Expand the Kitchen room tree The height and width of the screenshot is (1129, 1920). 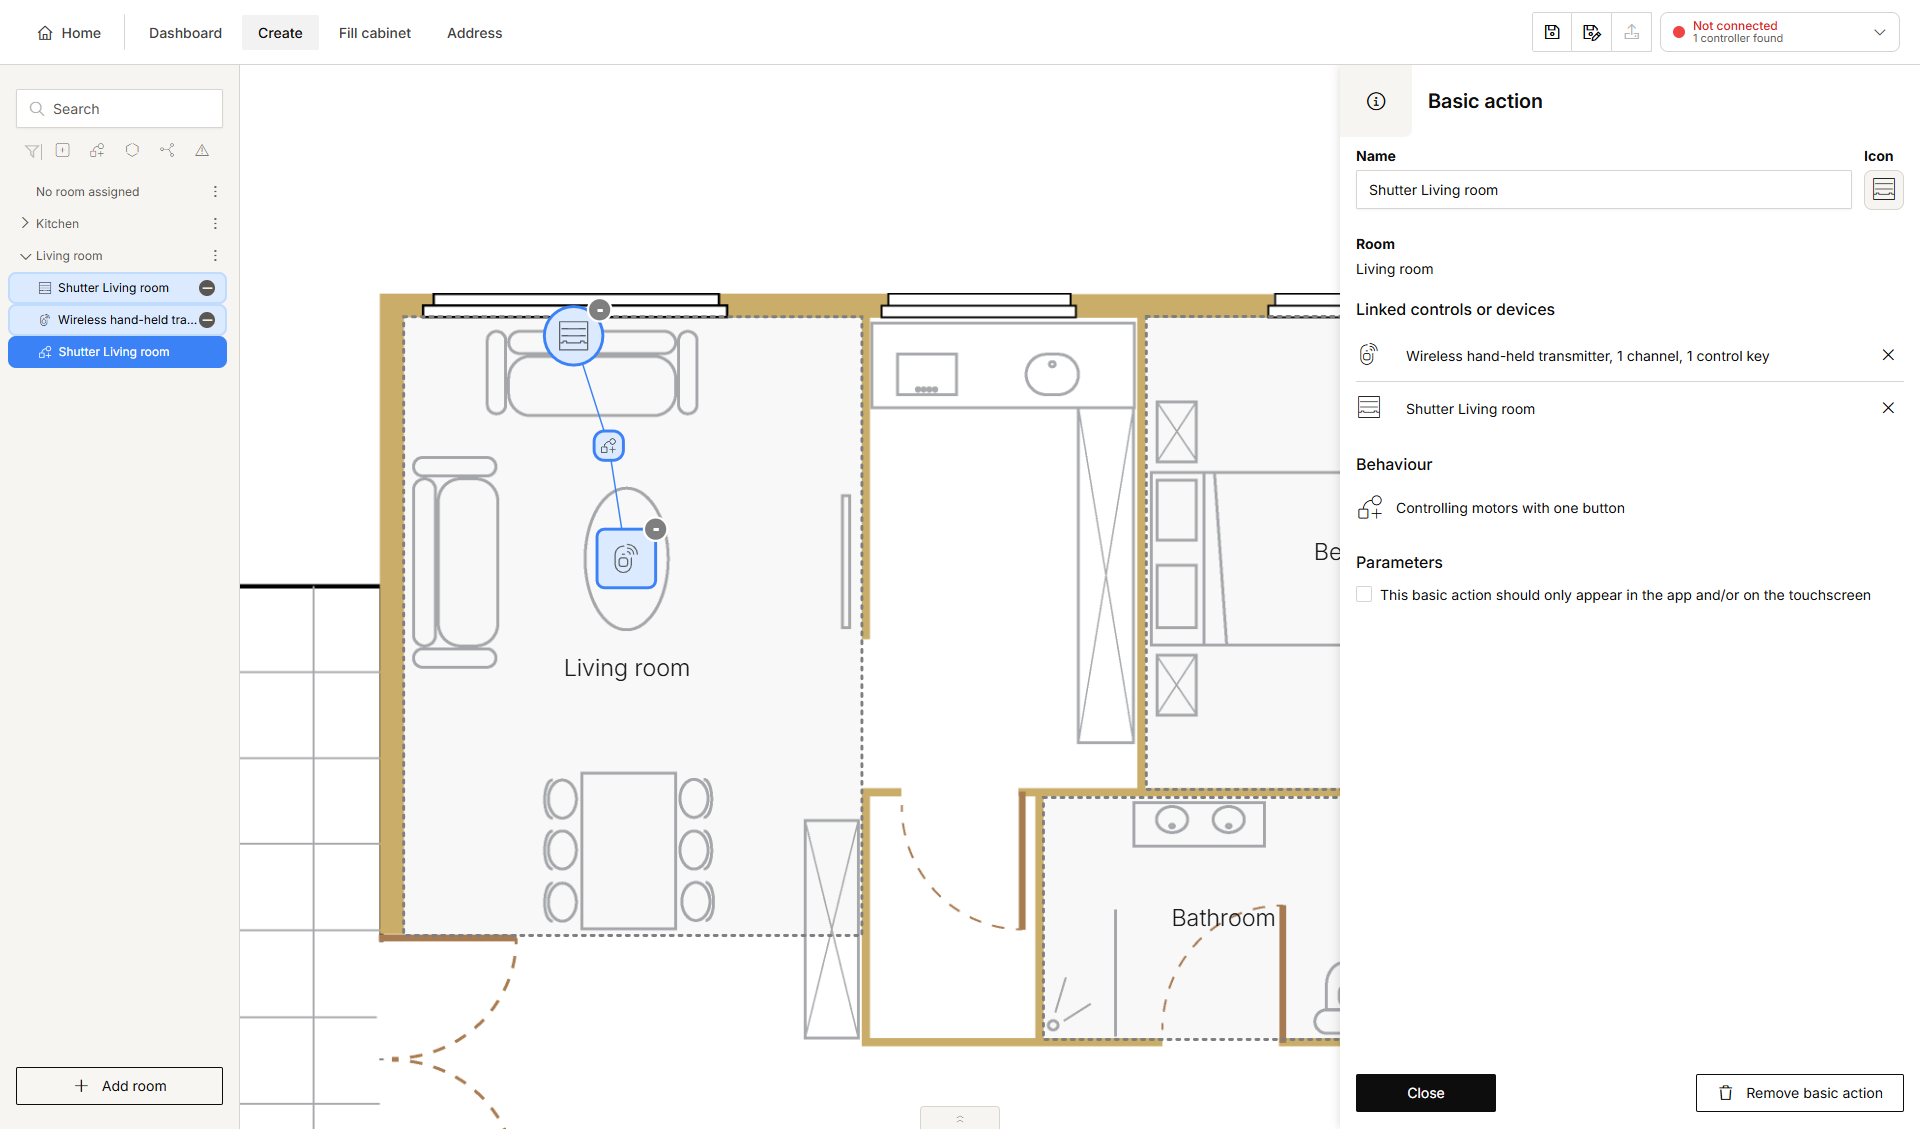[x=25, y=223]
